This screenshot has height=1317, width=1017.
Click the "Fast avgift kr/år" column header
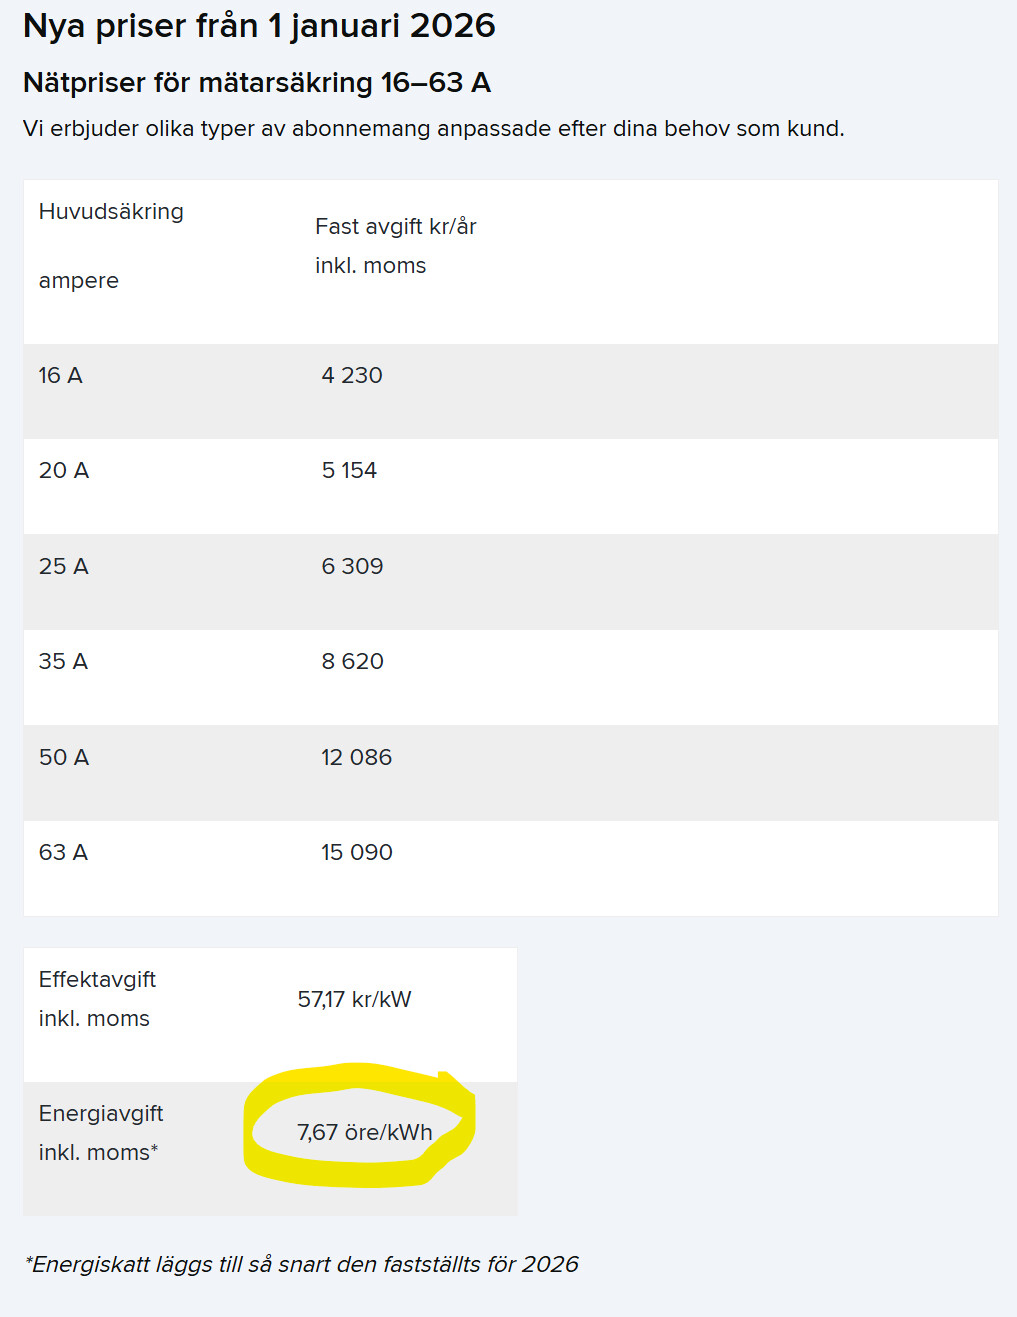point(395,227)
